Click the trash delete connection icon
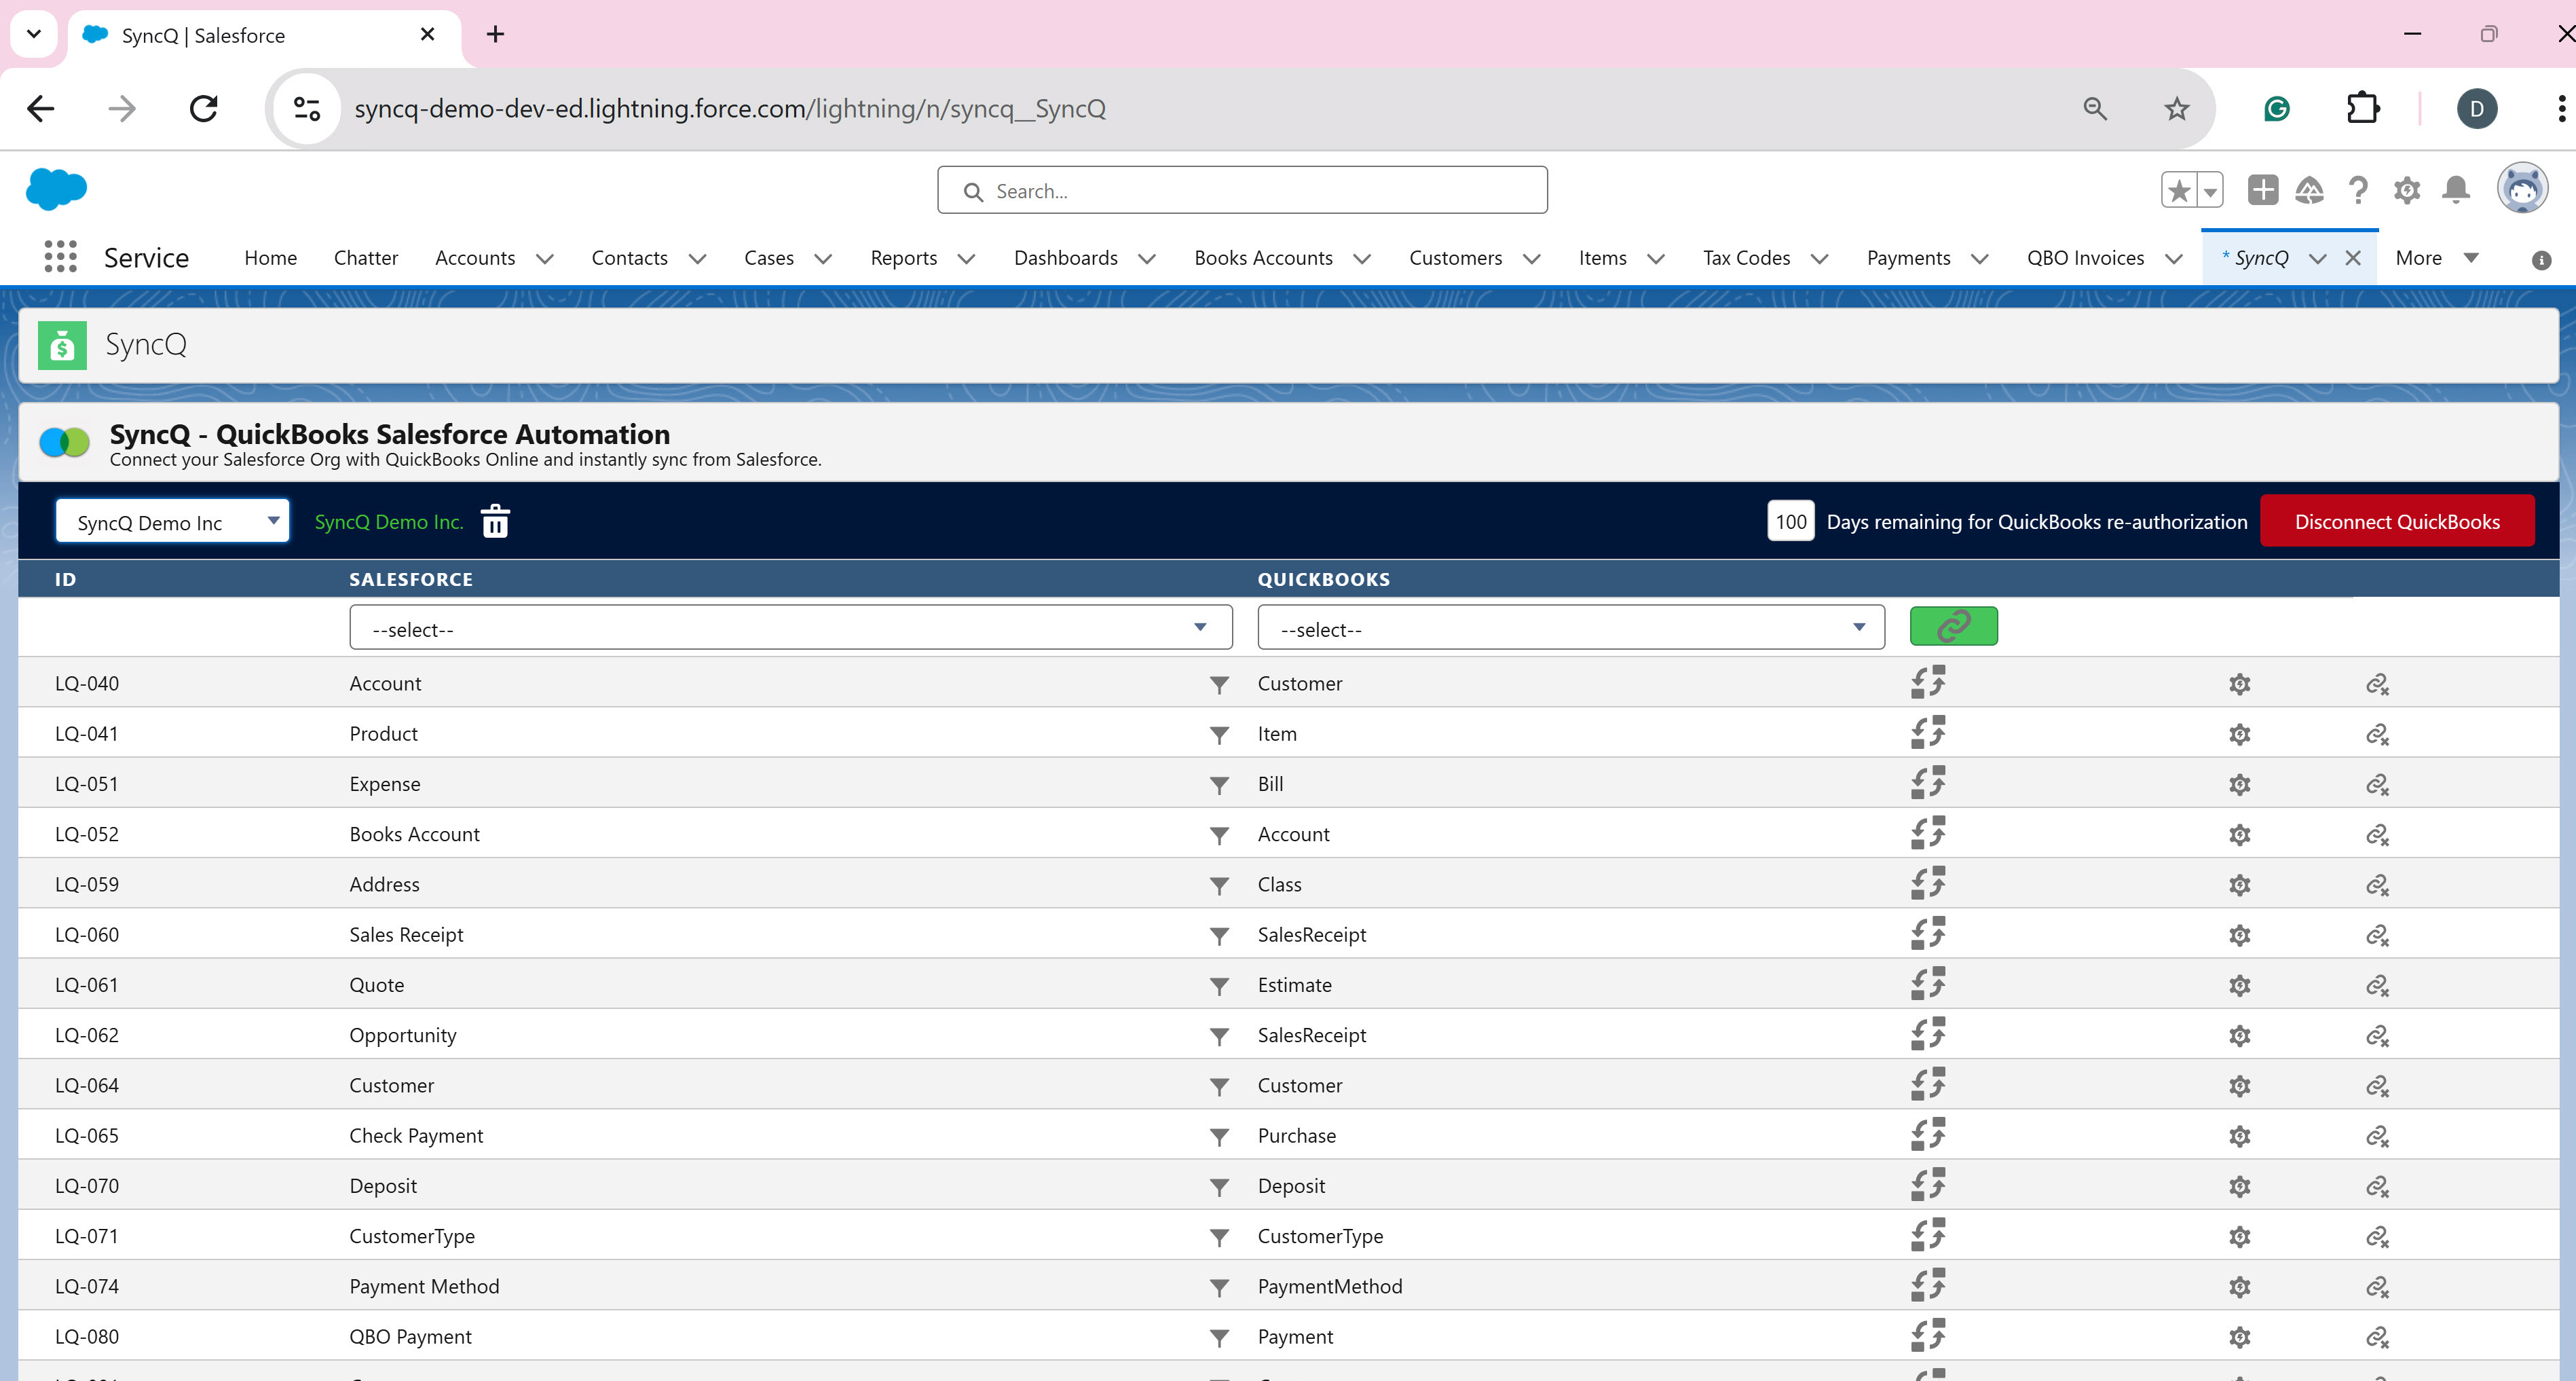Image resolution: width=2576 pixels, height=1381 pixels. click(x=495, y=521)
